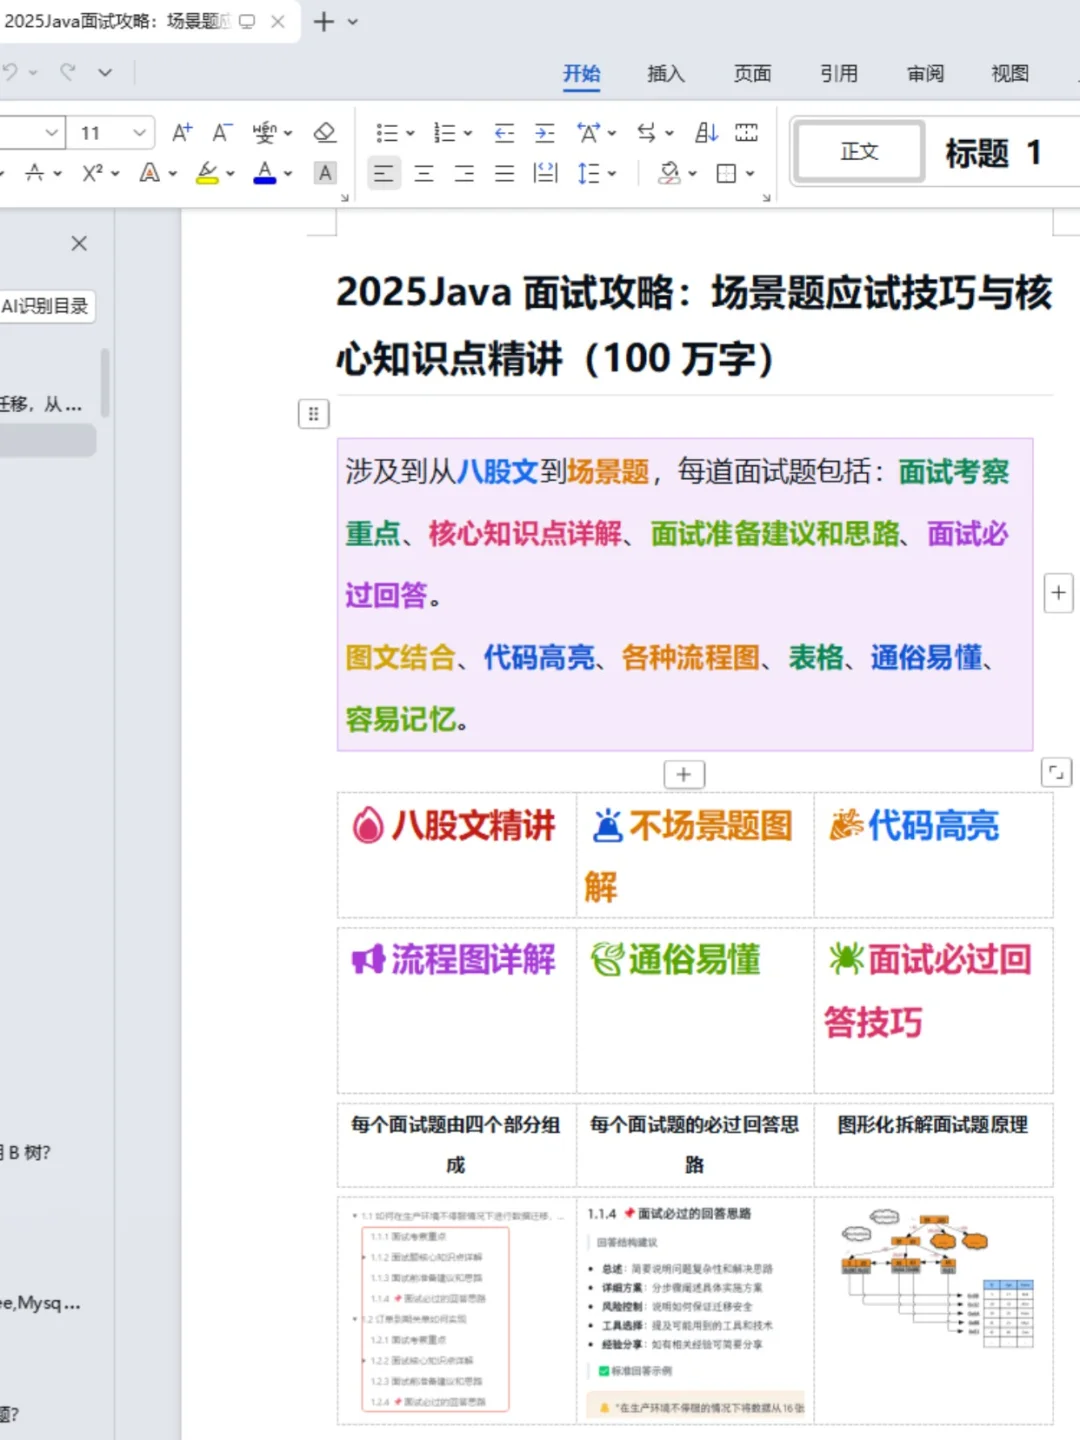Open the 插入 ribbon tab
1080x1440 pixels.
[666, 74]
